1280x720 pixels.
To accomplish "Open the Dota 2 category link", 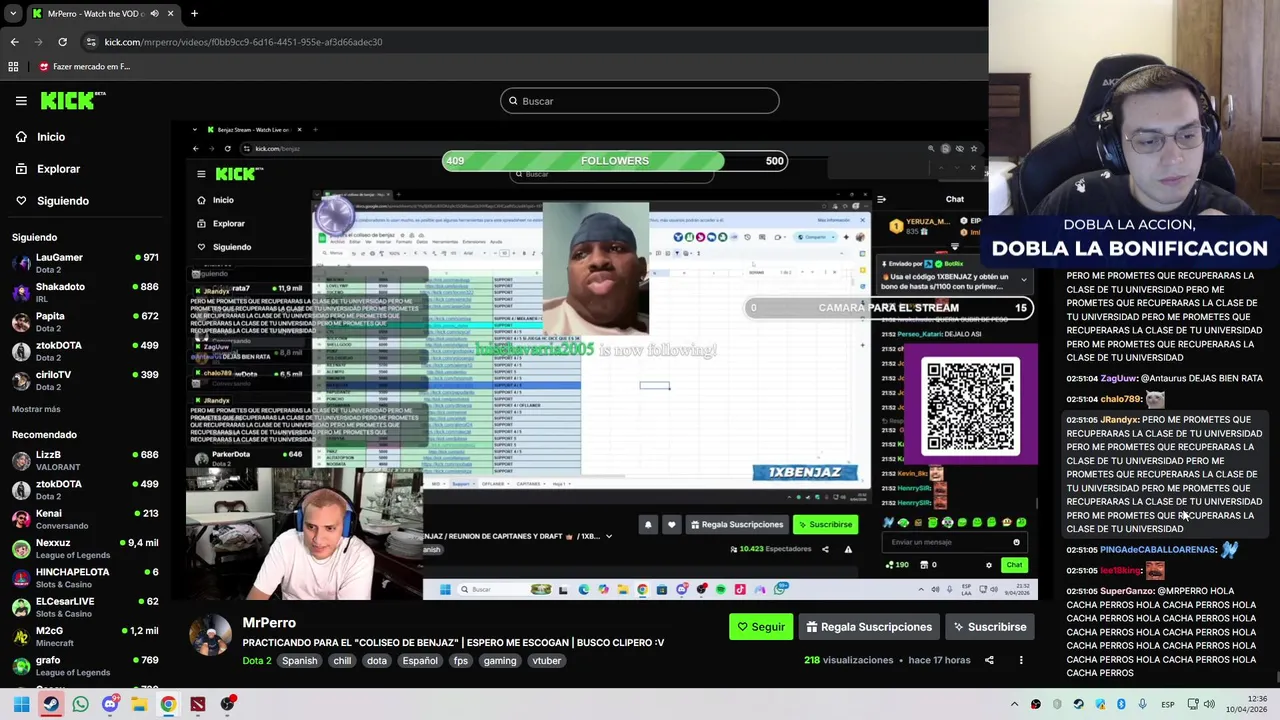I will coord(256,660).
